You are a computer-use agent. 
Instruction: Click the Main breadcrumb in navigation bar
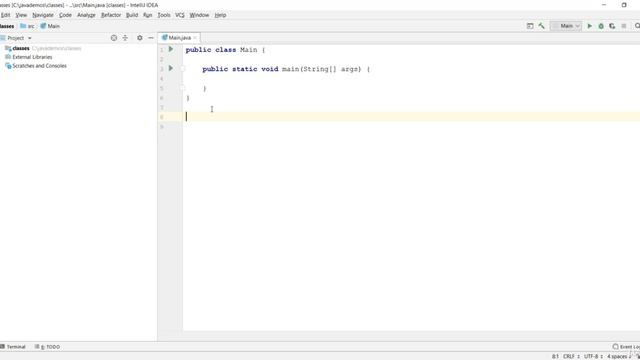click(x=50, y=26)
